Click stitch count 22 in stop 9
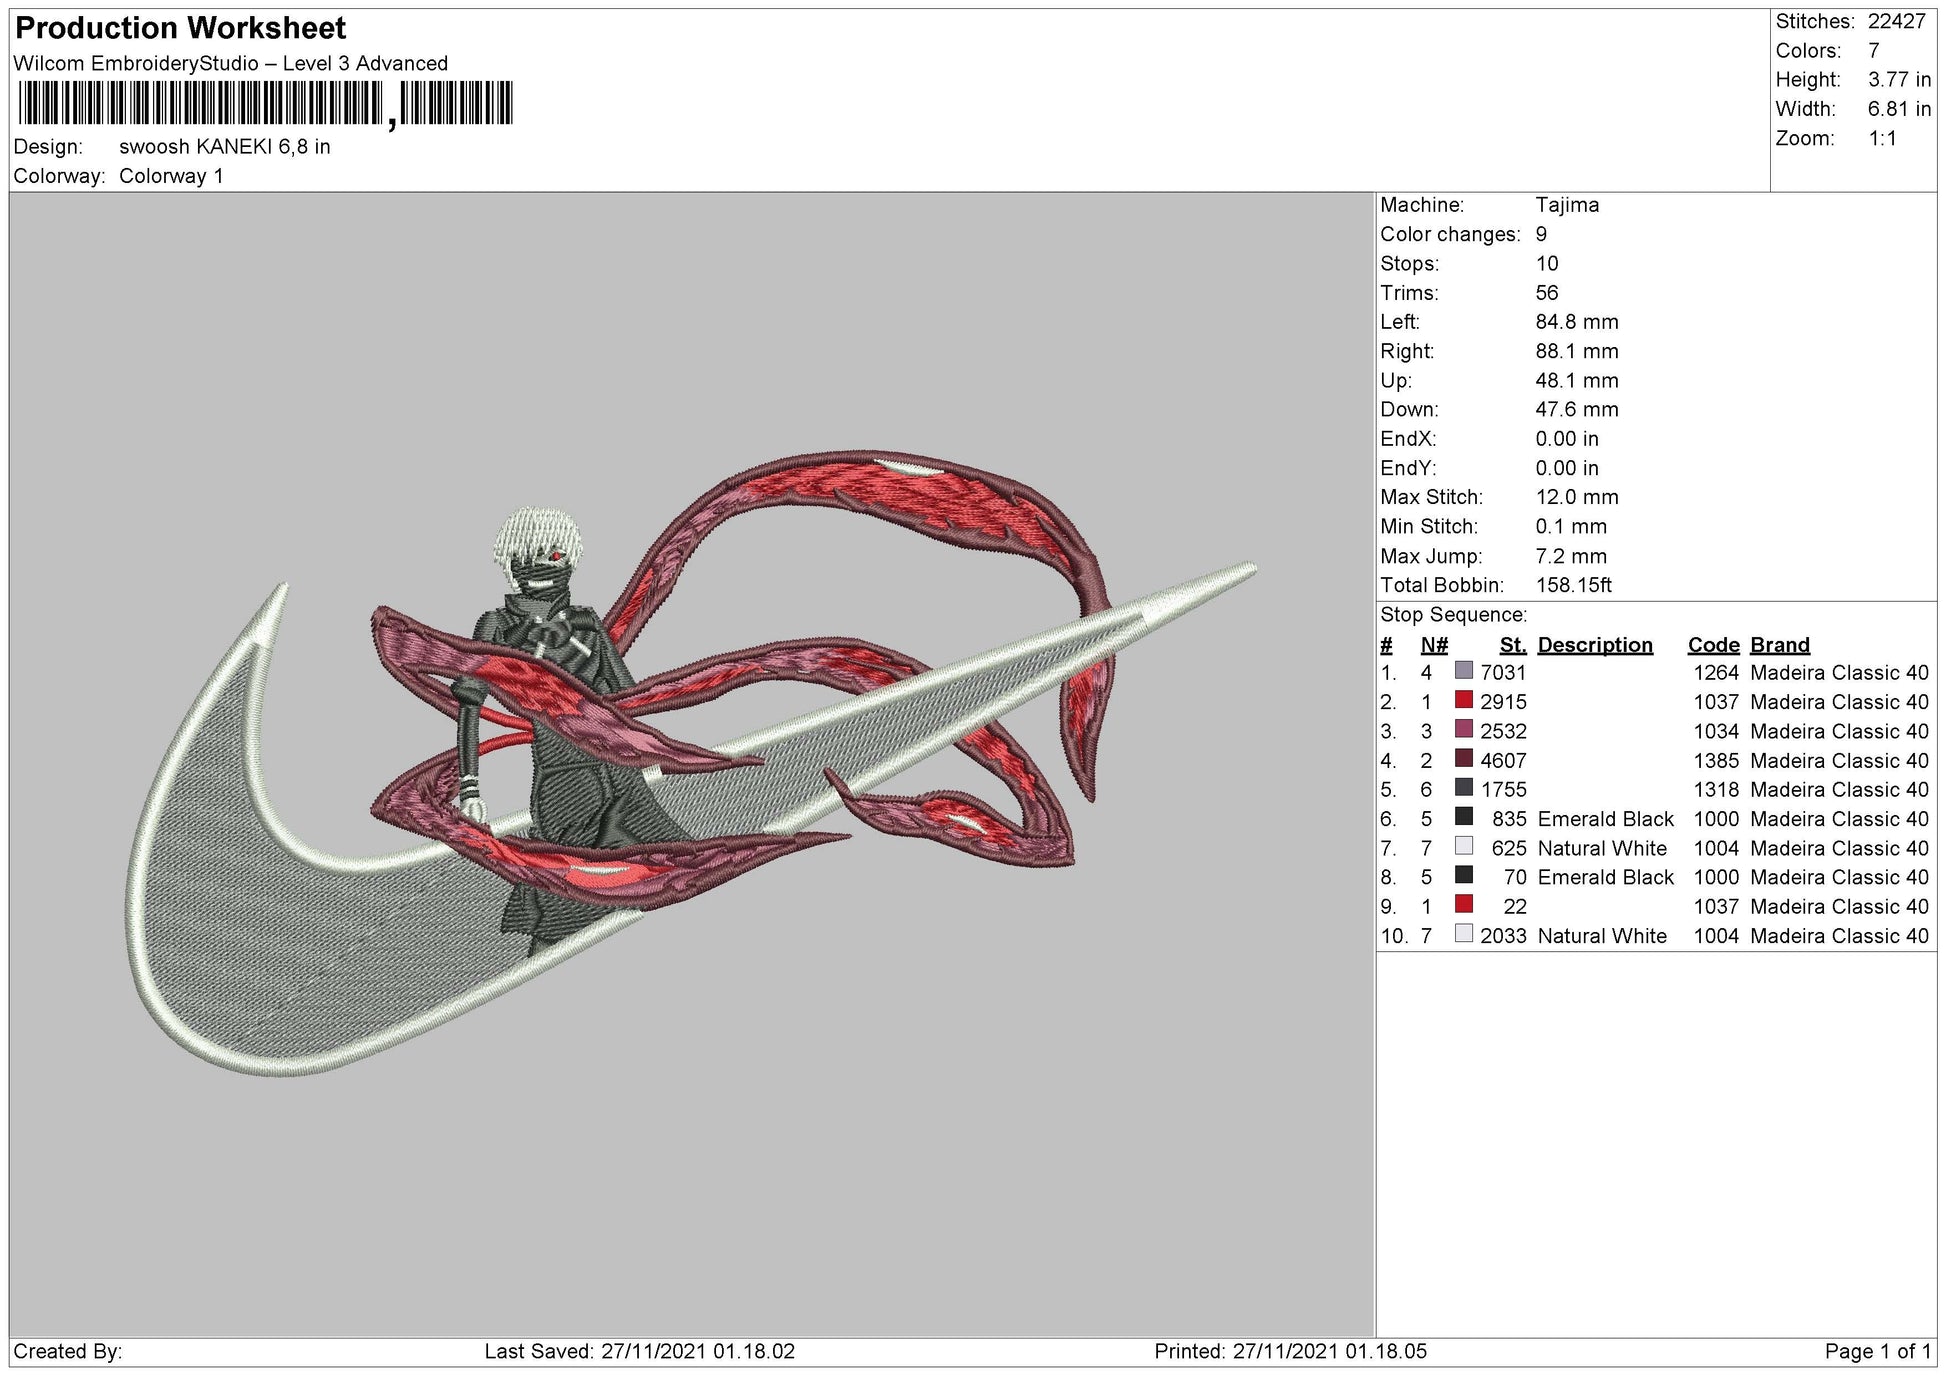1946x1375 pixels. 1515,907
